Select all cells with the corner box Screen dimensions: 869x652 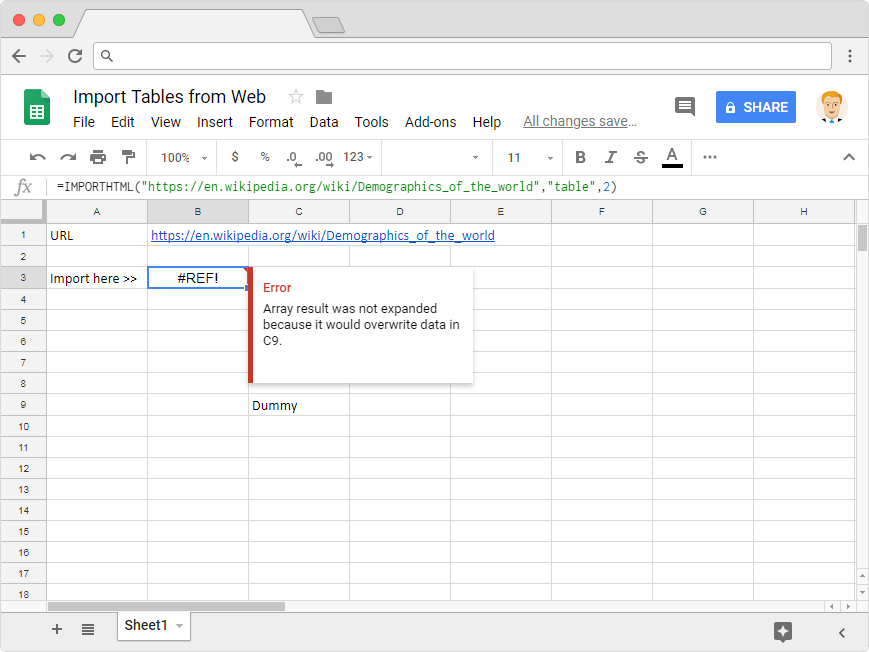(23, 211)
